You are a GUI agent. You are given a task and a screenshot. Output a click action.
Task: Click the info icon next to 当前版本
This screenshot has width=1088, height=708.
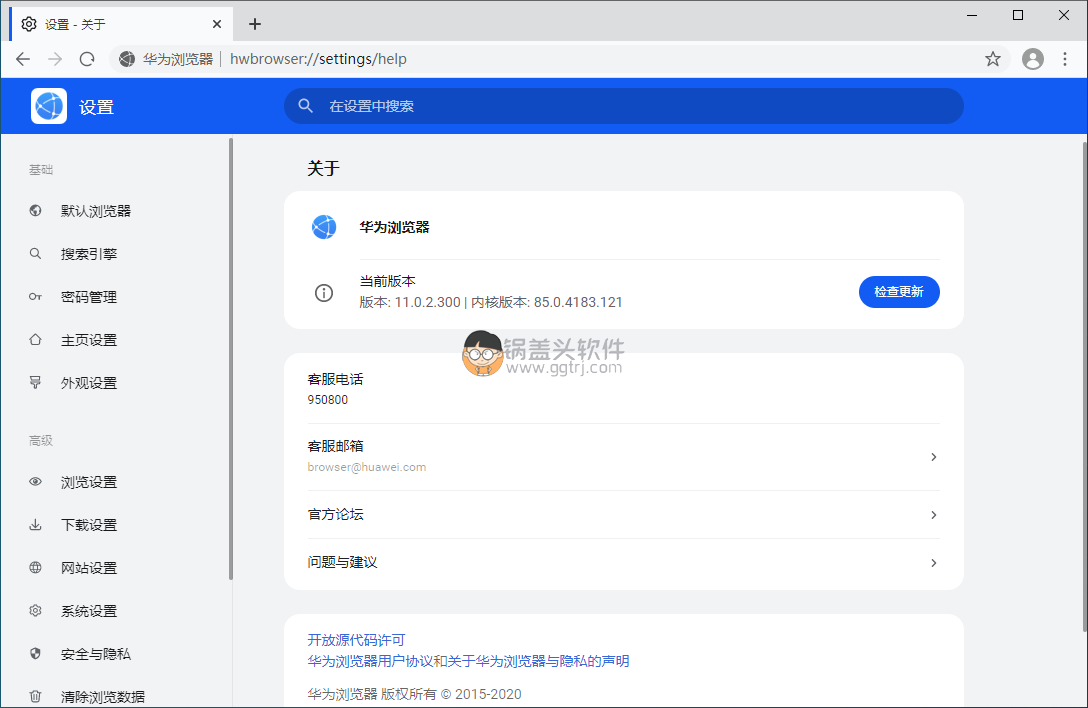pos(324,293)
